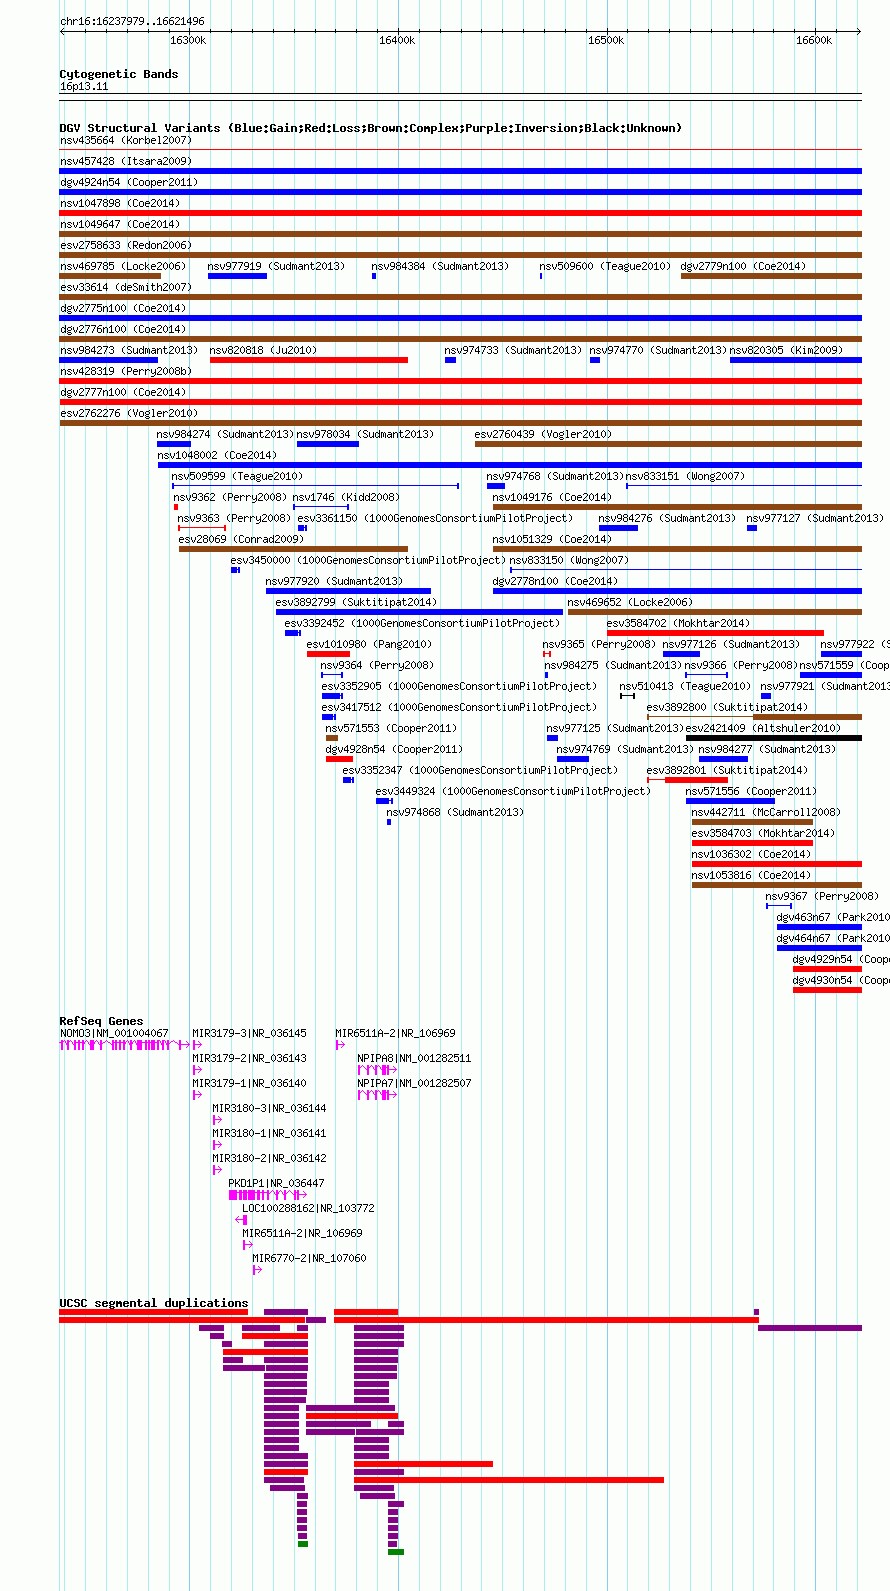Click the esv2762276 (Vogler2010) label
This screenshot has width=890, height=1591.
click(x=129, y=413)
